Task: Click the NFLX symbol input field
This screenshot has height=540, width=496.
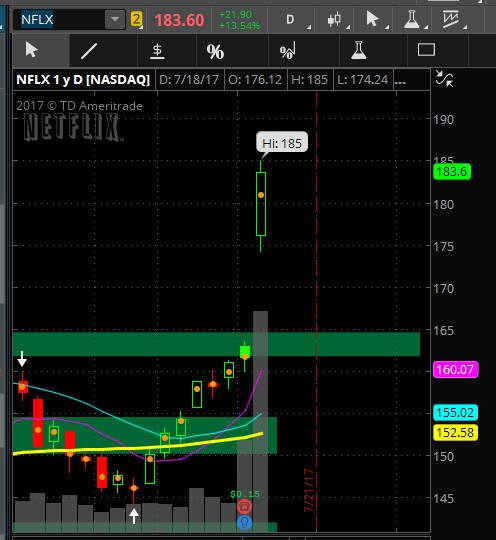Action: point(59,19)
